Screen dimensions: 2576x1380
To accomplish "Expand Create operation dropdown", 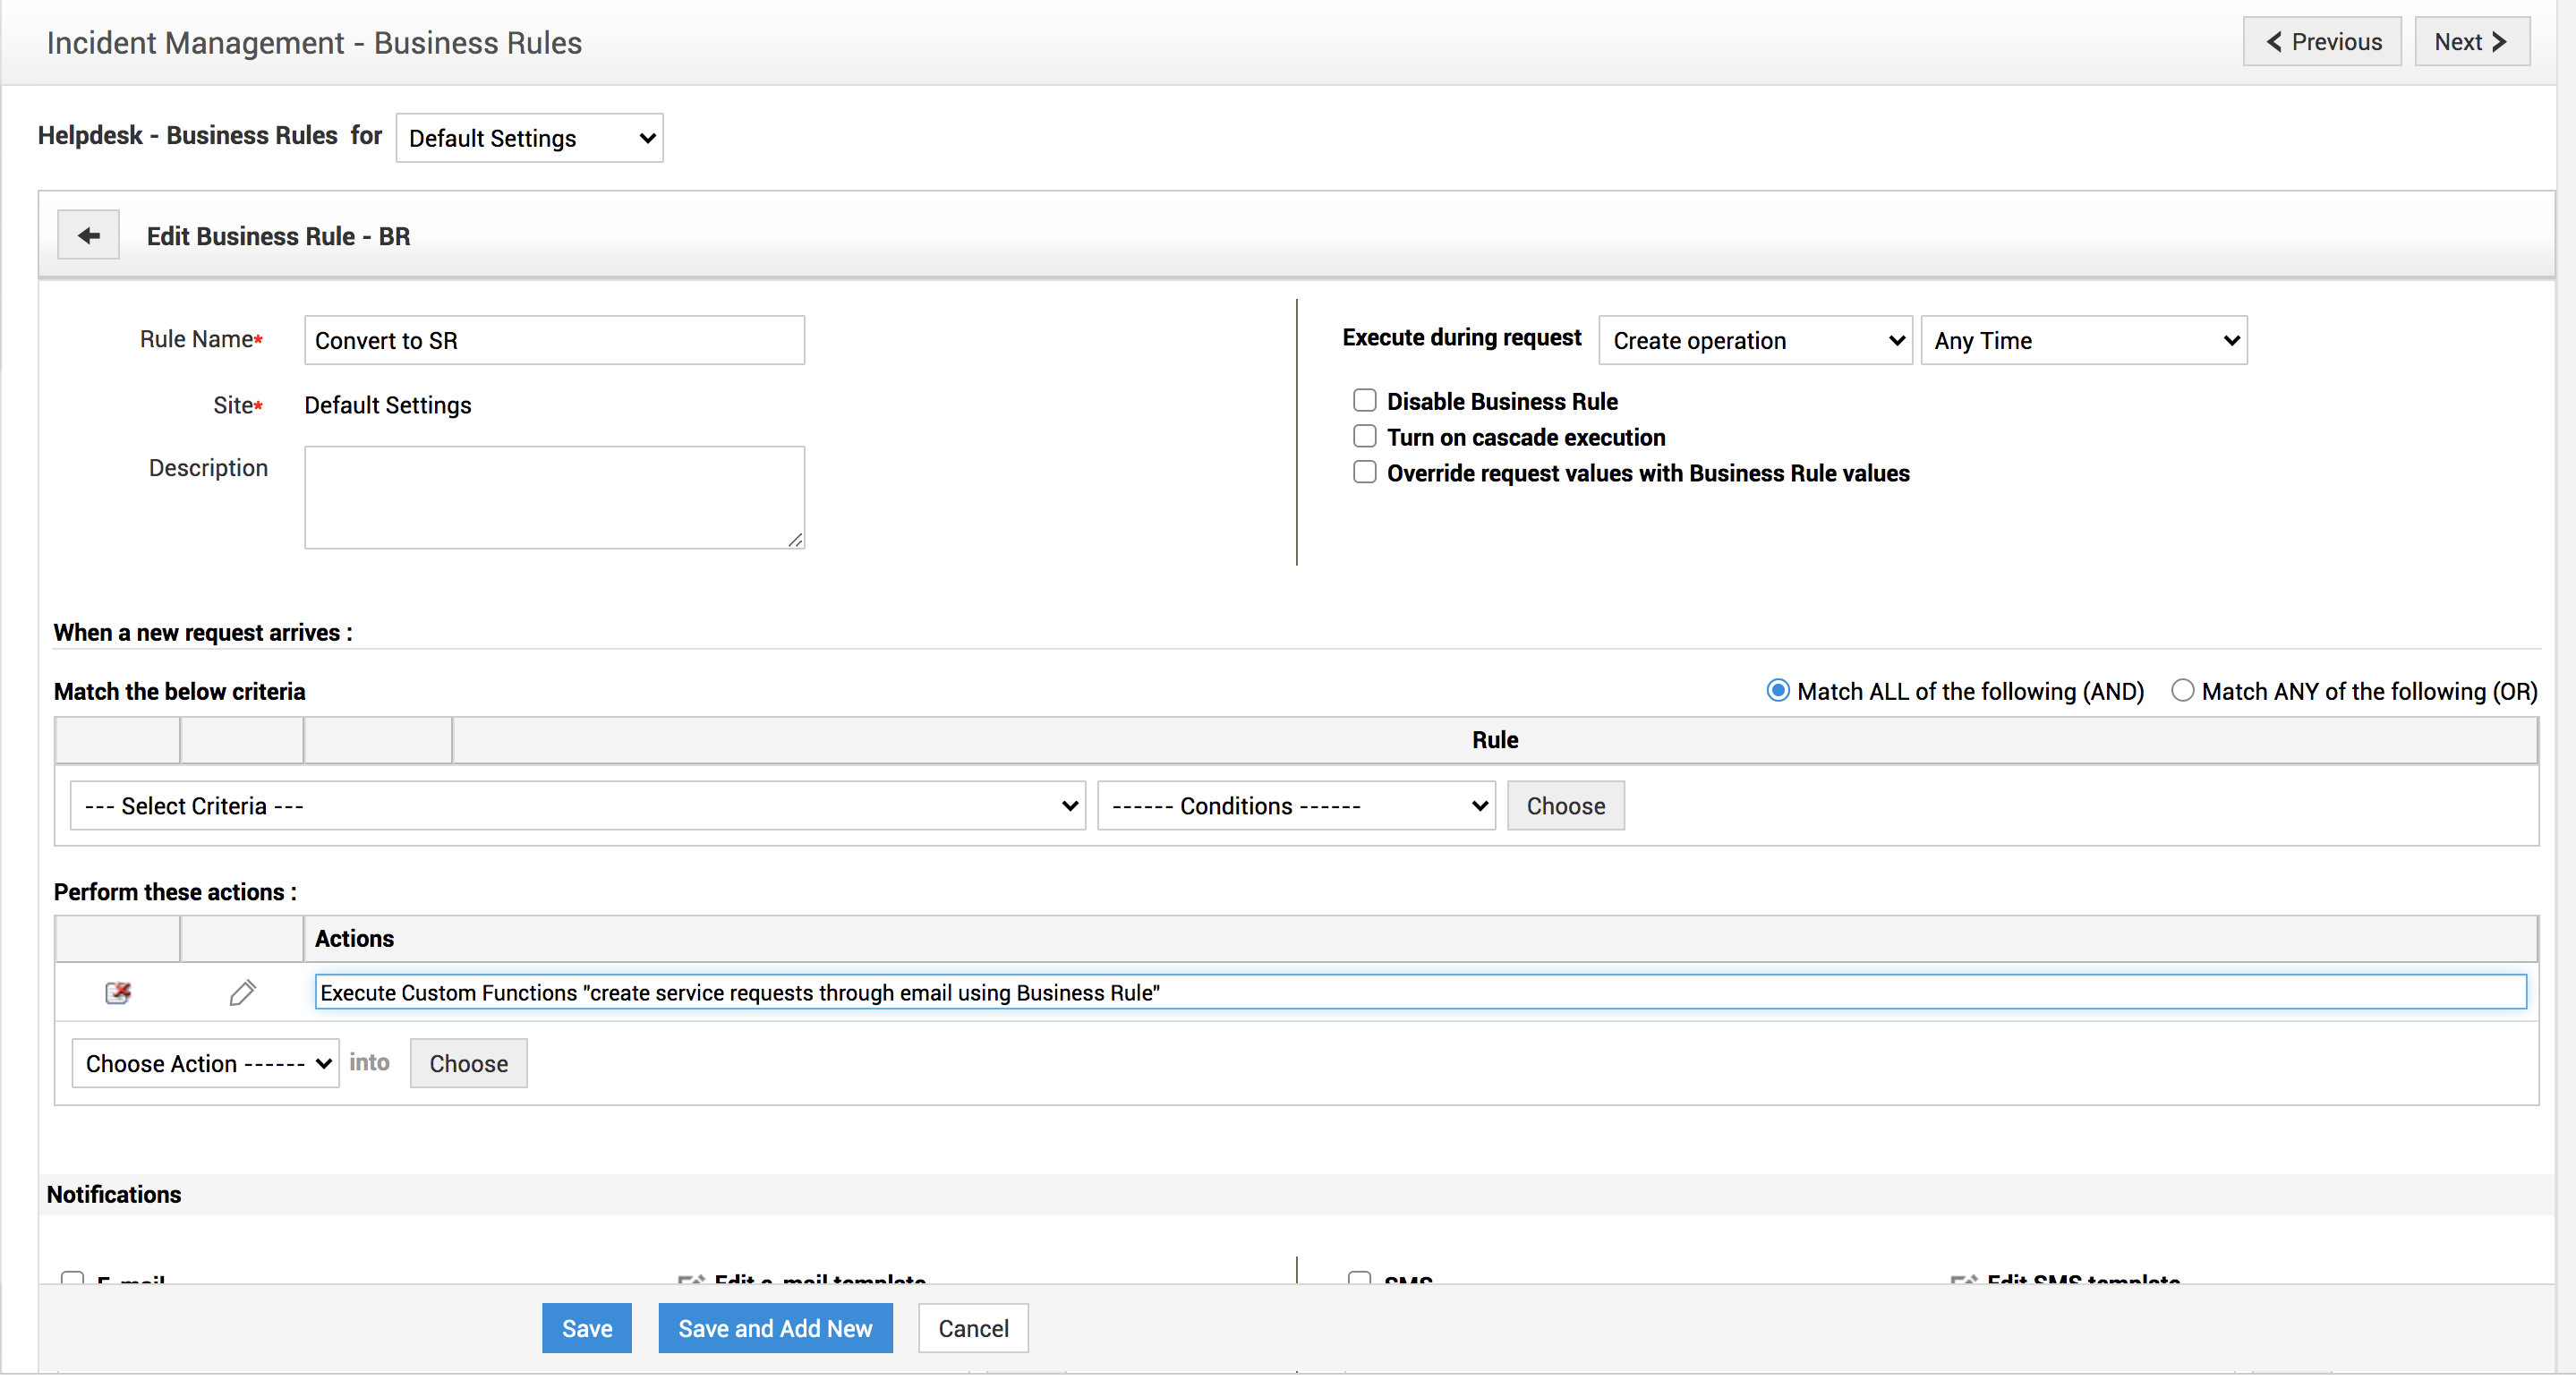I will (x=1755, y=341).
